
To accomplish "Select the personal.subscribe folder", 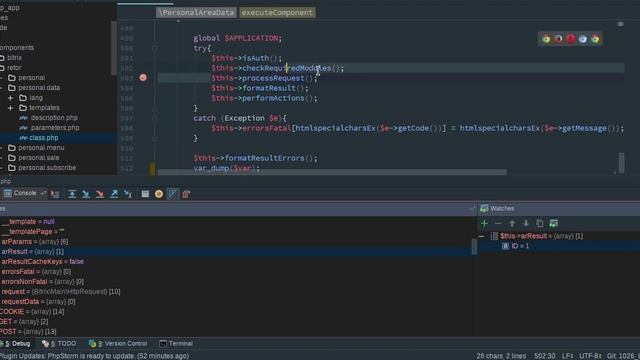I will (x=47, y=168).
